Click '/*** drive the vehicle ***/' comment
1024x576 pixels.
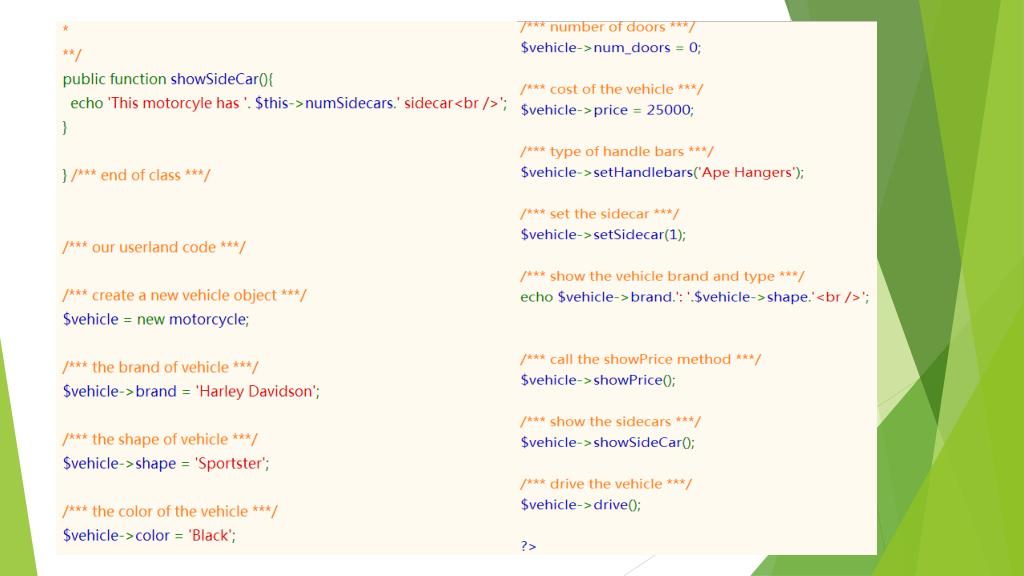pos(606,484)
